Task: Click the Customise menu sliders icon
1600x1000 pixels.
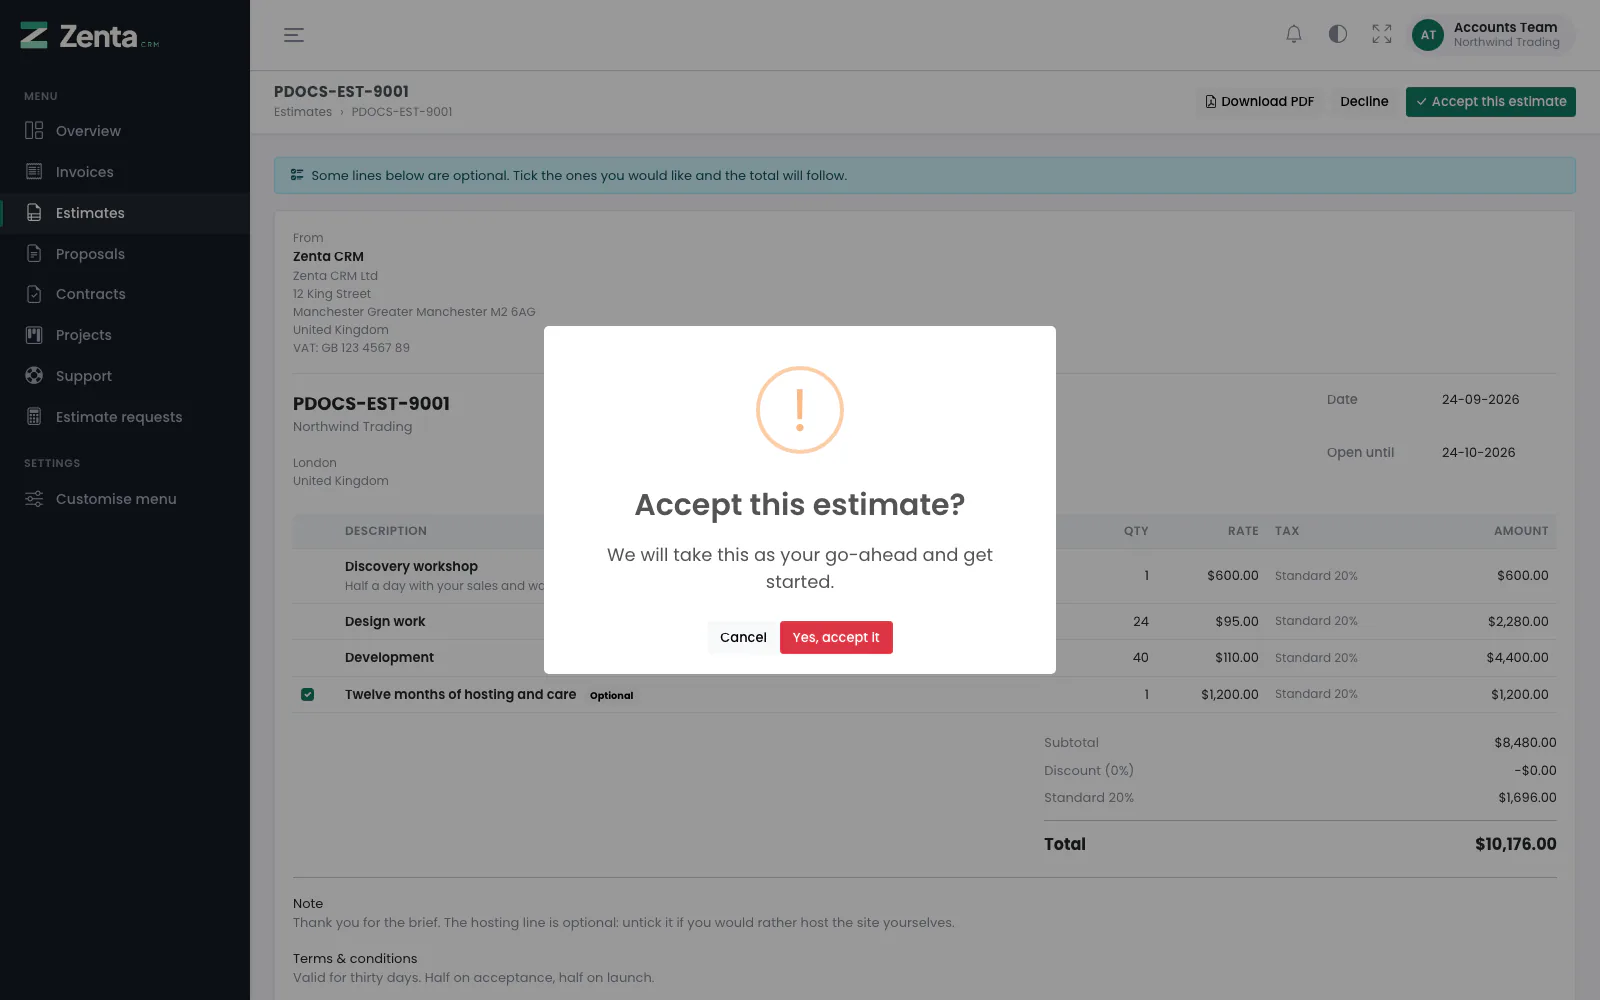Action: (34, 499)
